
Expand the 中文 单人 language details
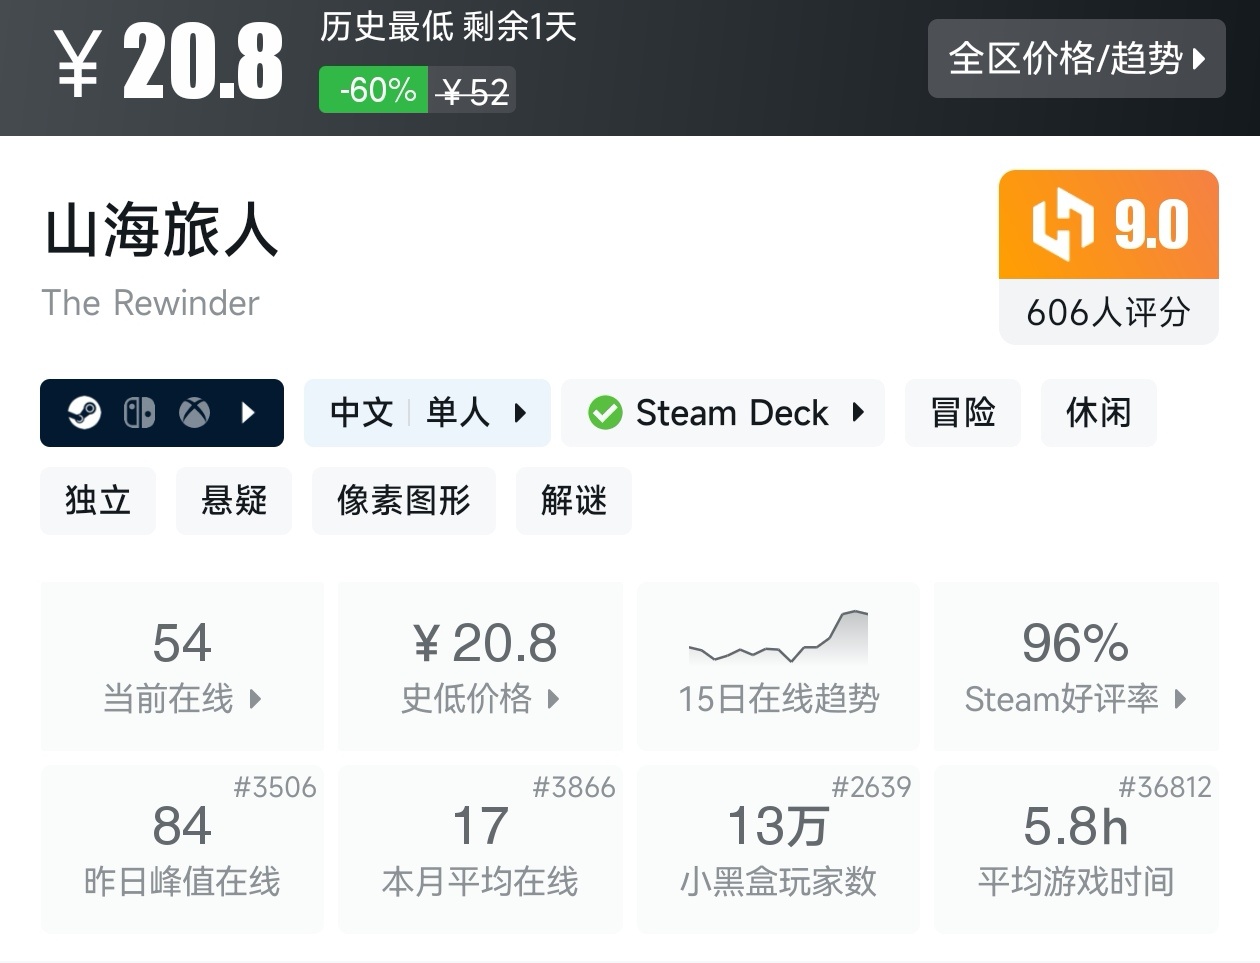pos(427,412)
